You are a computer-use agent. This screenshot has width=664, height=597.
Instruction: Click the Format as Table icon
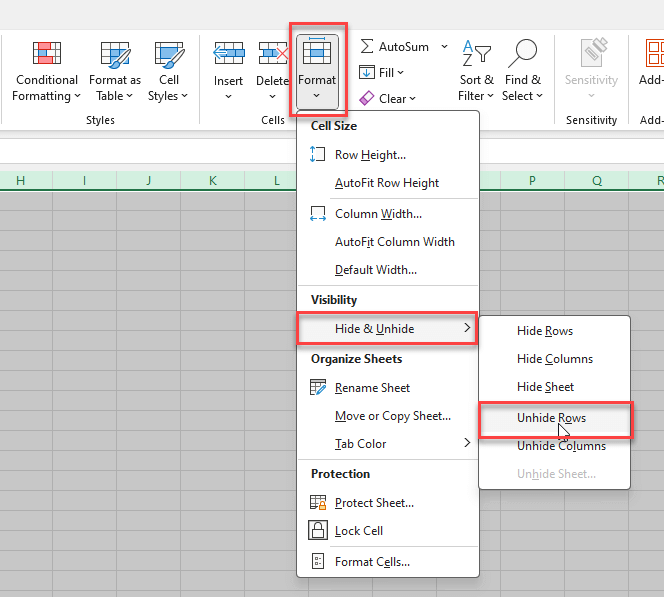click(x=115, y=55)
